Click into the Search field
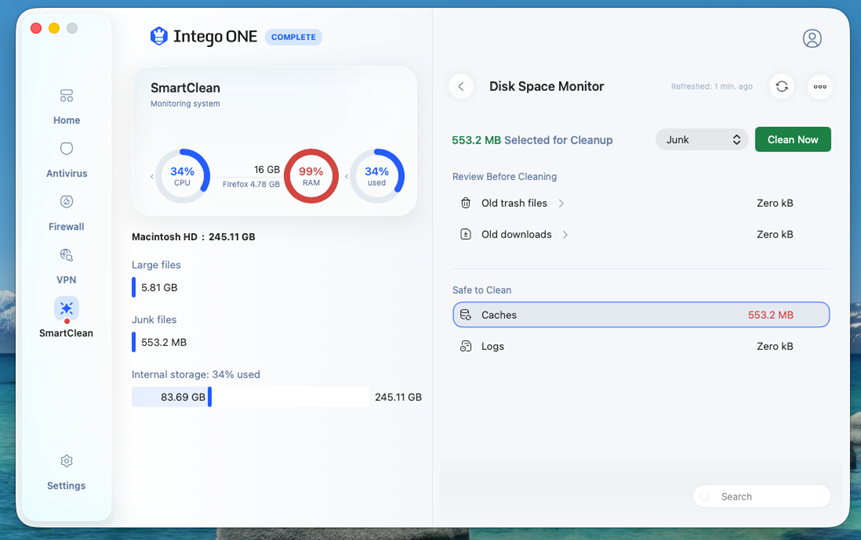Viewport: 861px width, 540px height. click(762, 497)
